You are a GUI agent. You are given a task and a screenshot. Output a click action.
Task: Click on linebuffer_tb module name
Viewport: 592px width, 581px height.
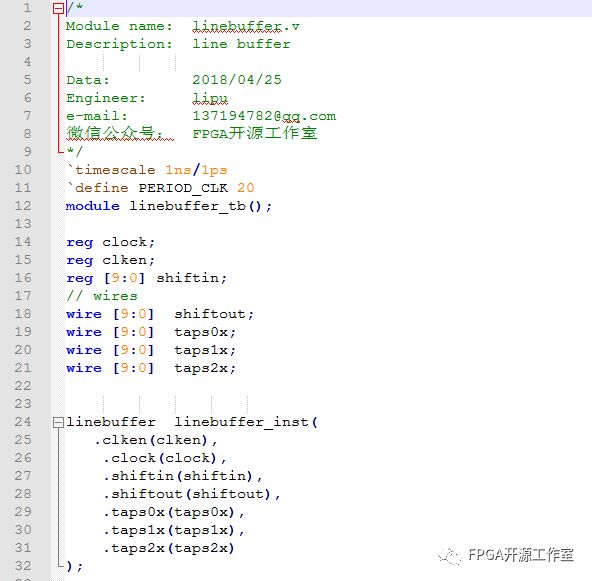[x=188, y=207]
